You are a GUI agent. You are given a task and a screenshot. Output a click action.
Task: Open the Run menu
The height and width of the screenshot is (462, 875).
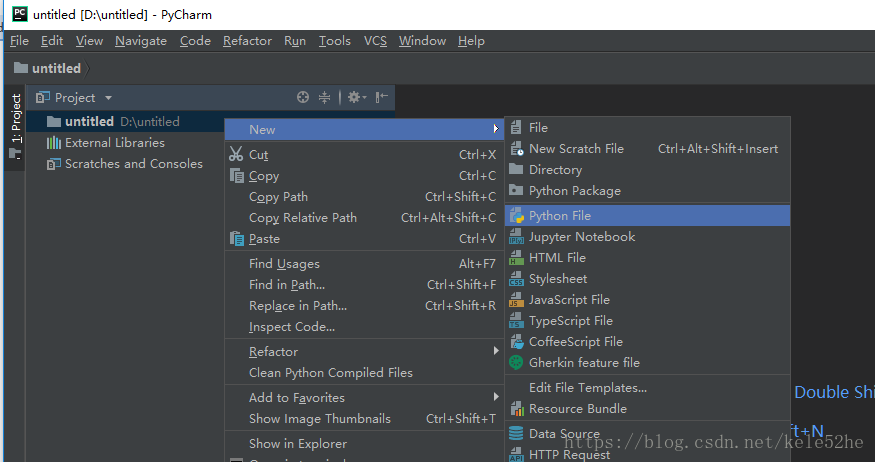295,41
